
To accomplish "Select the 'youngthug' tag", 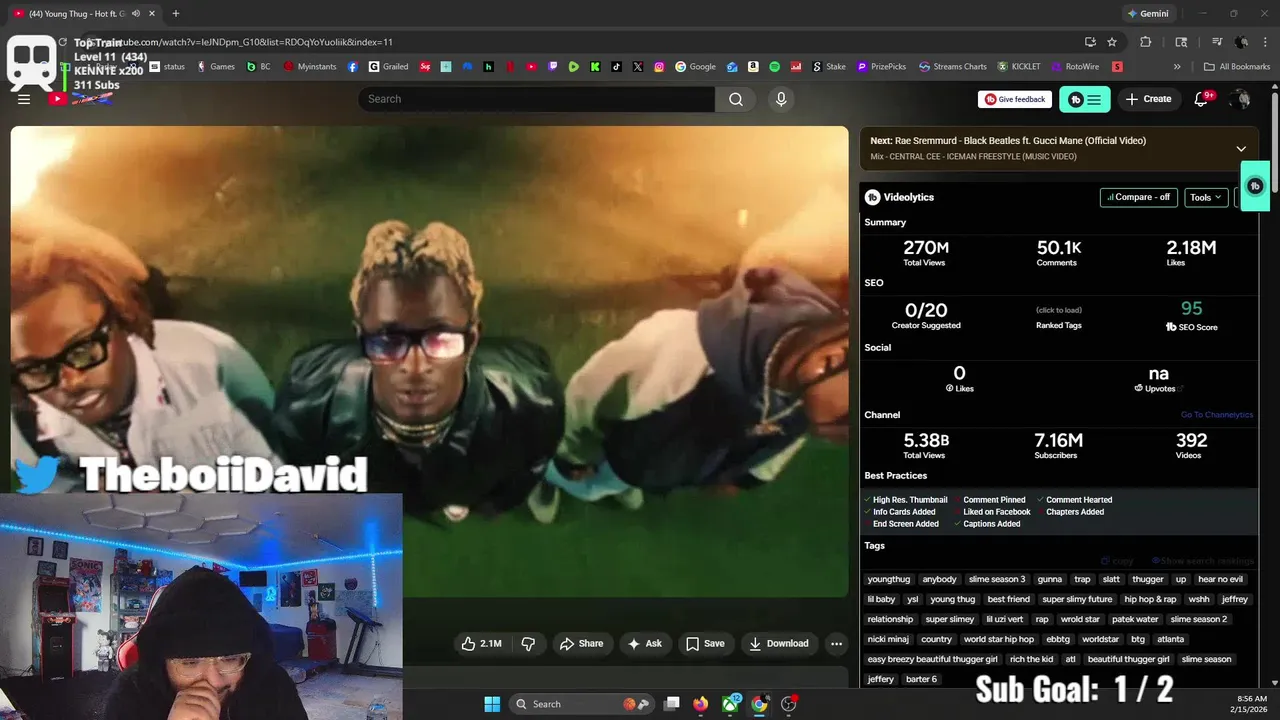I will 889,579.
